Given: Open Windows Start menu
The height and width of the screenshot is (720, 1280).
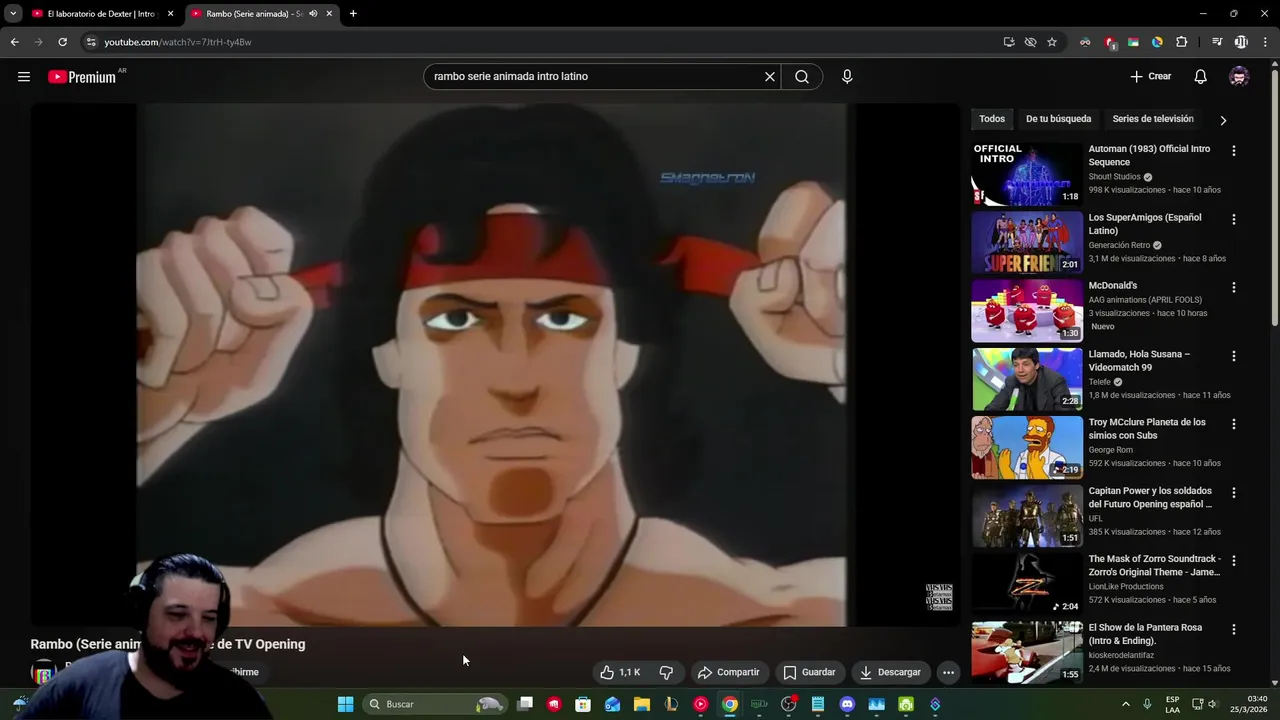Looking at the screenshot, I should [345, 704].
